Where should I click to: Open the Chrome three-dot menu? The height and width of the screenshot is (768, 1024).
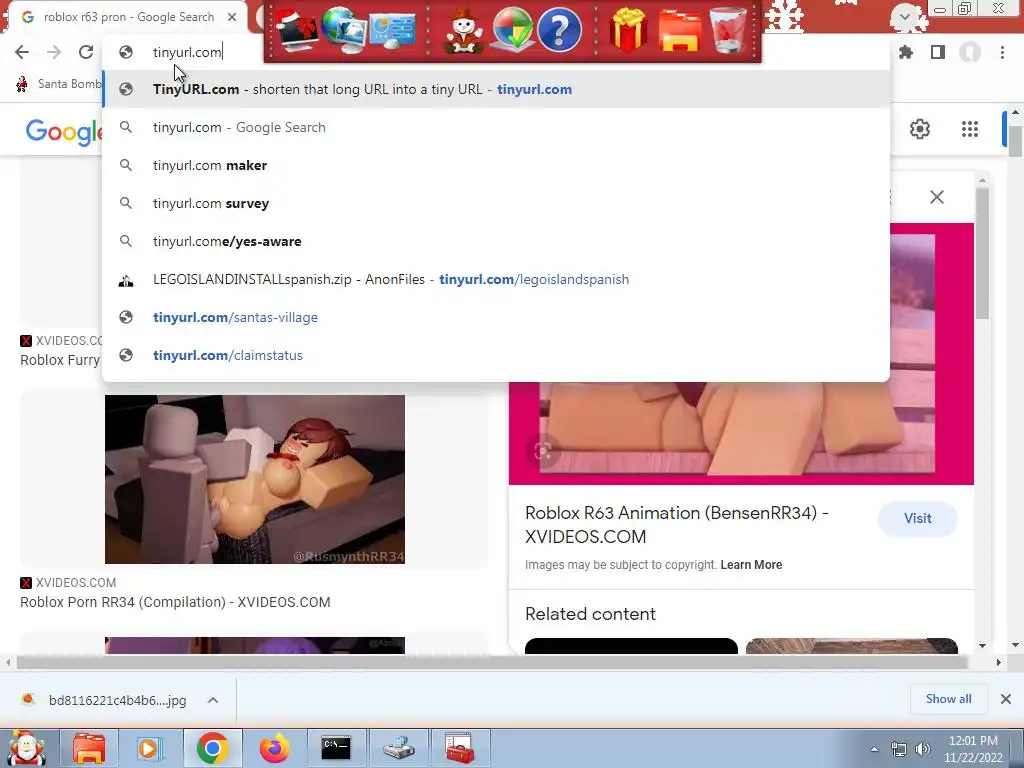point(1002,52)
